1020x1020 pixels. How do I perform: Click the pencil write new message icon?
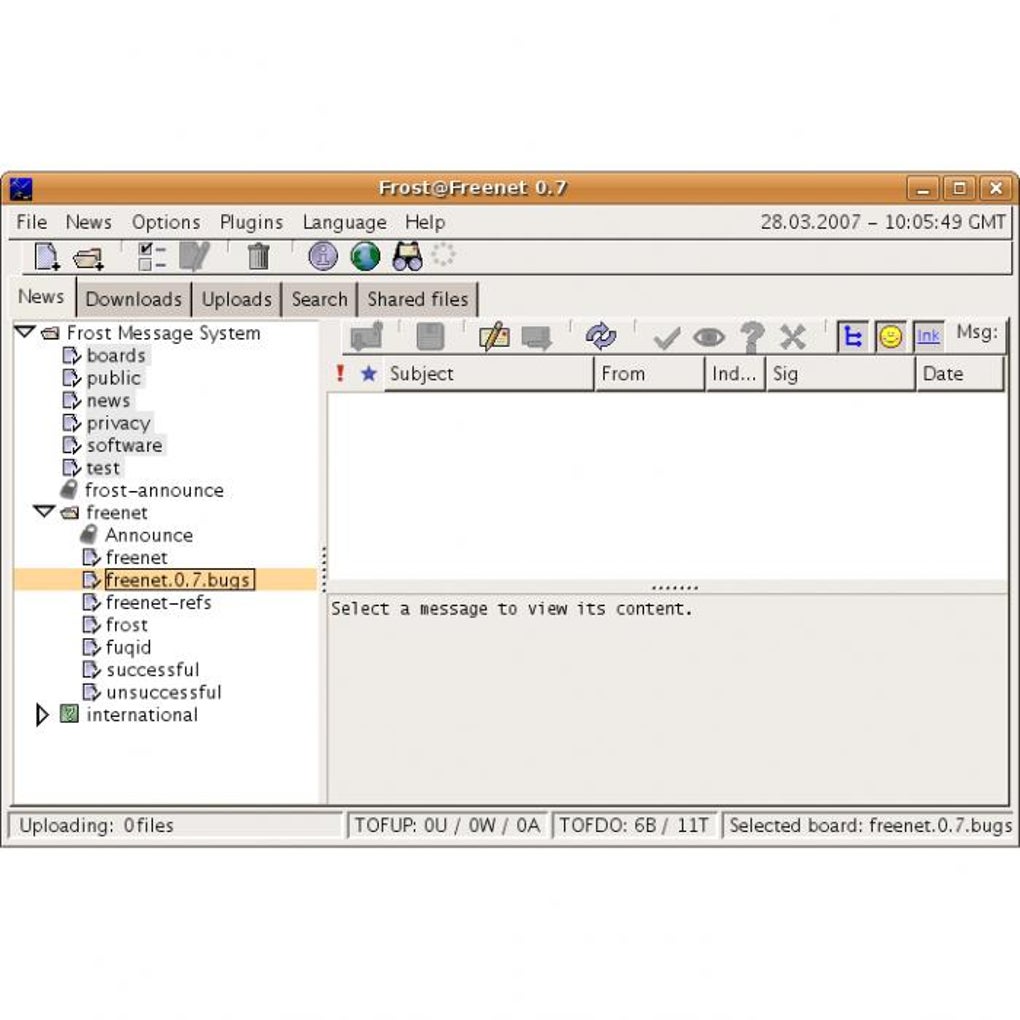tap(494, 337)
